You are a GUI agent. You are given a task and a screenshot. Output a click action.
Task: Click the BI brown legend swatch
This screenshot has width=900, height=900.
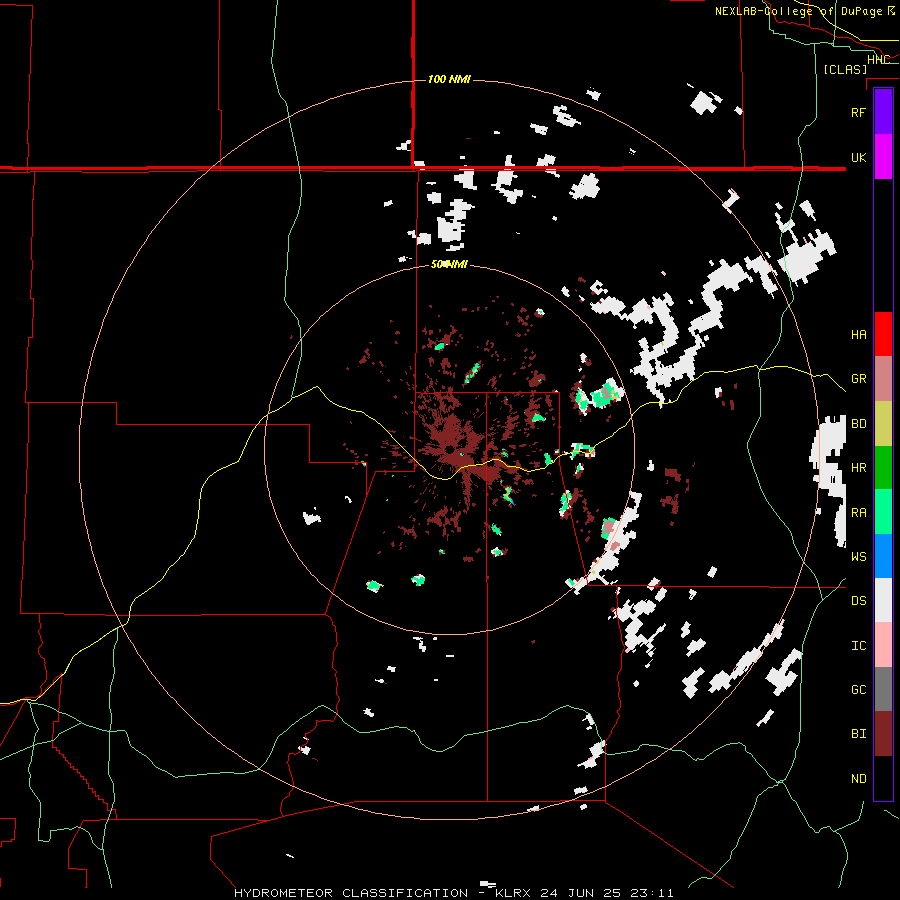tap(883, 734)
